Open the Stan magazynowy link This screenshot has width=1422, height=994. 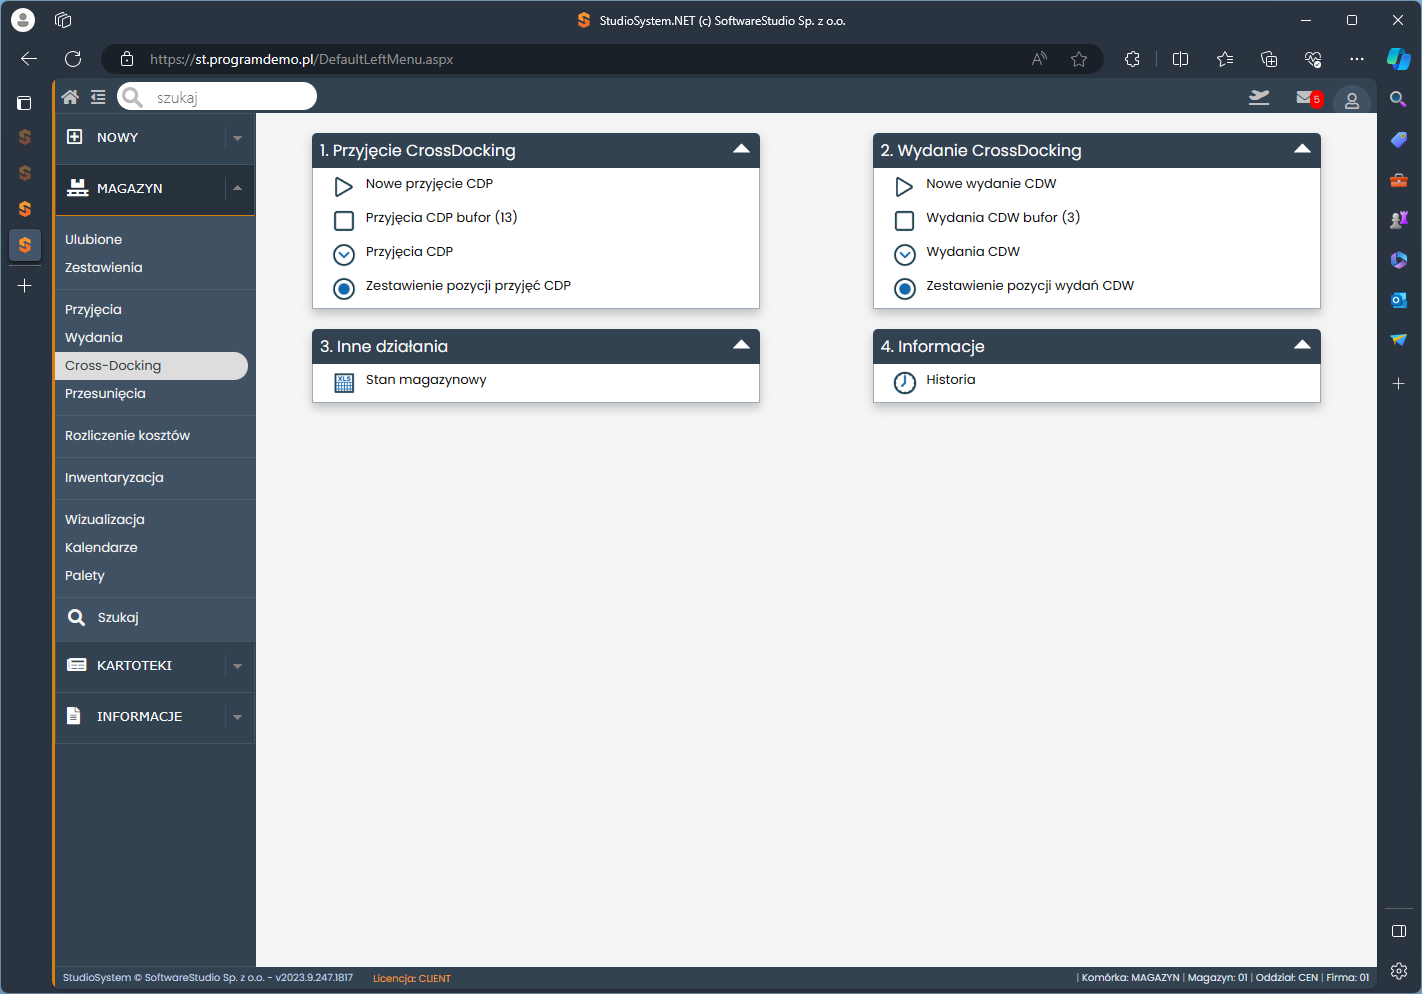426,380
